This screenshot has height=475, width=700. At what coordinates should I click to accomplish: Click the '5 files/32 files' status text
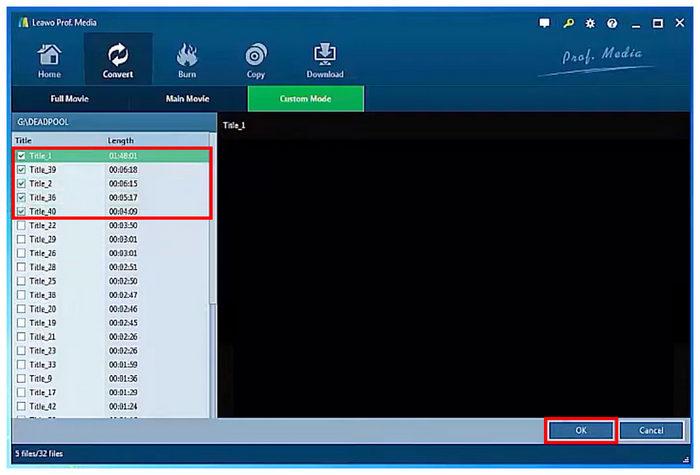(39, 454)
